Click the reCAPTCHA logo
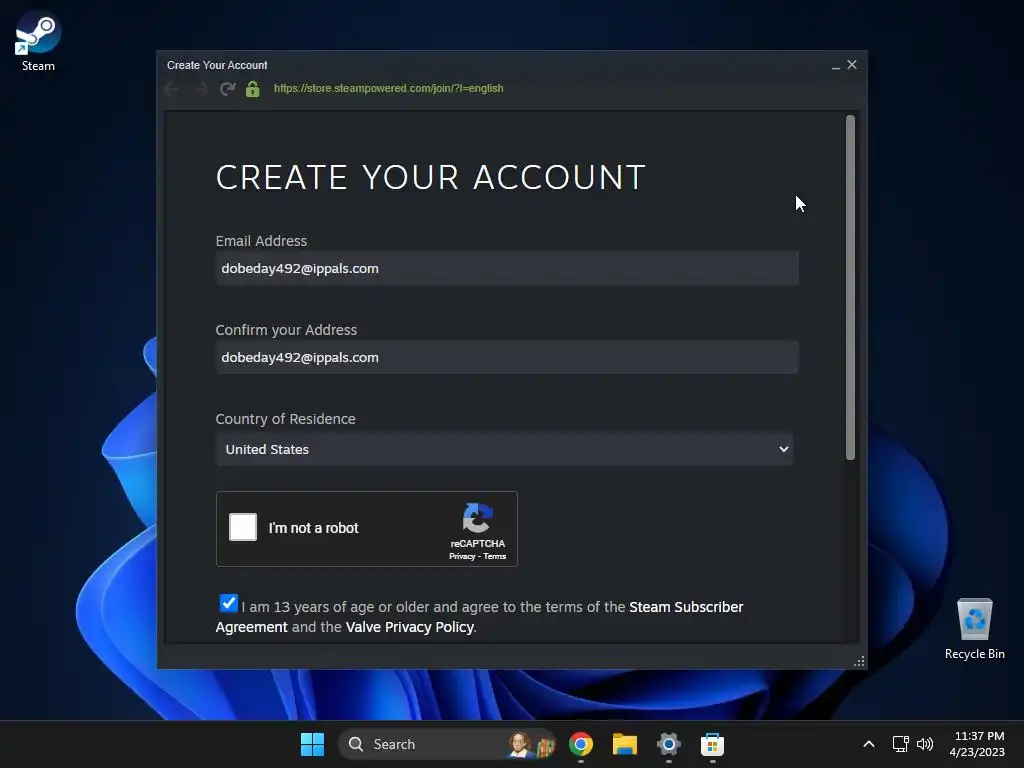The width and height of the screenshot is (1024, 768). 477,518
